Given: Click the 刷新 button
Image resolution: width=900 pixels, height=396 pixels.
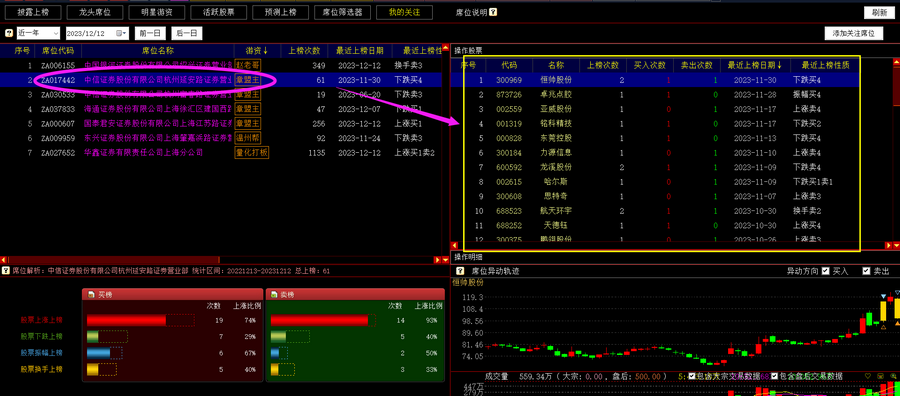Looking at the screenshot, I should [x=880, y=13].
